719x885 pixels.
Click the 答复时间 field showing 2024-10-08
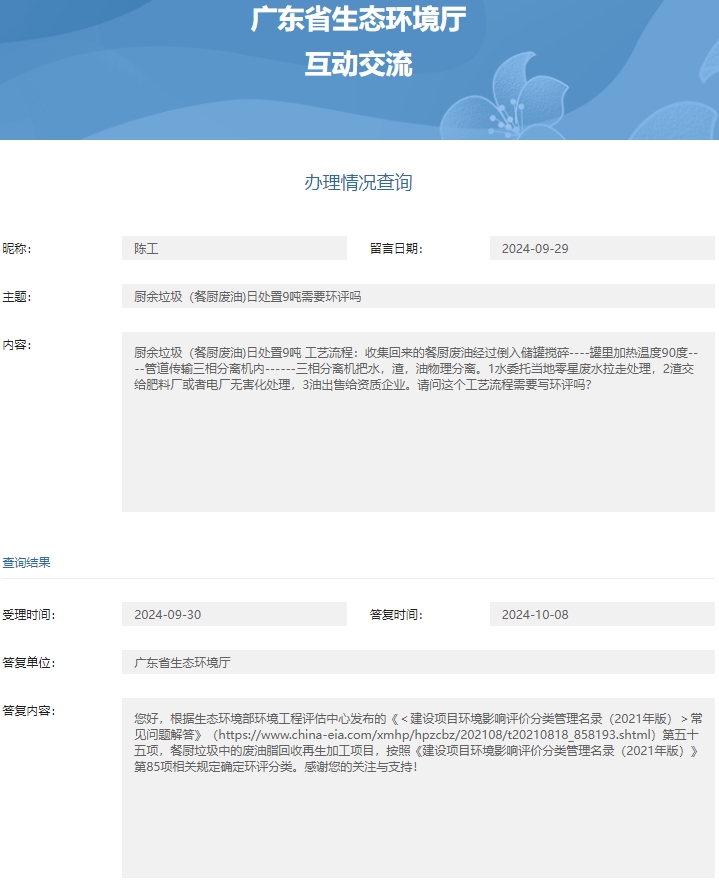[x=602, y=614]
